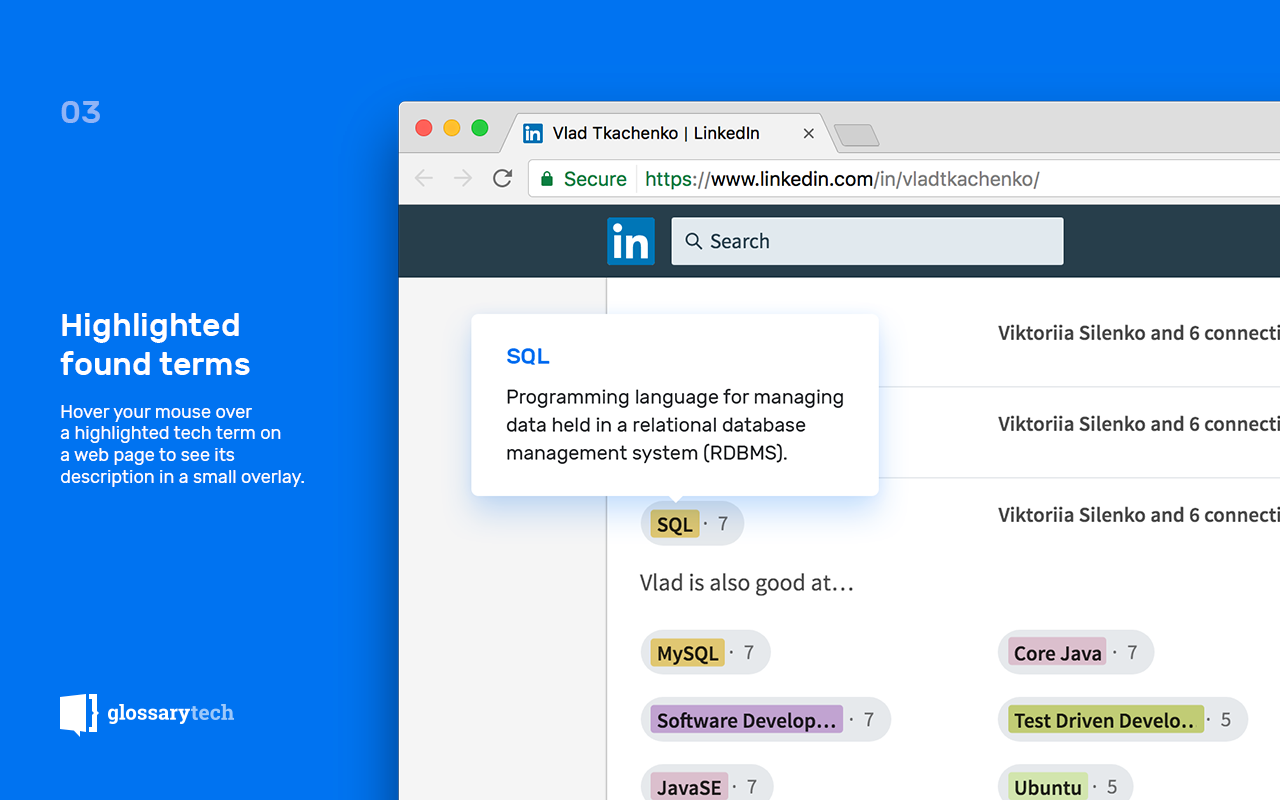Click the magnifier icon in the search box
Screen dimensions: 1280x800
(x=693, y=241)
